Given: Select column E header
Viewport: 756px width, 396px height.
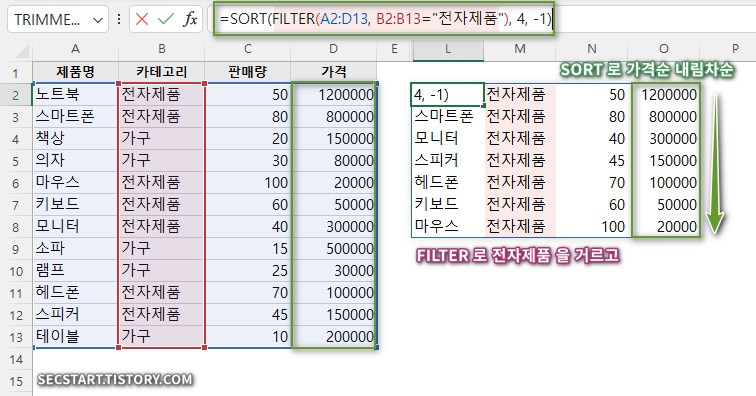Looking at the screenshot, I should point(394,49).
